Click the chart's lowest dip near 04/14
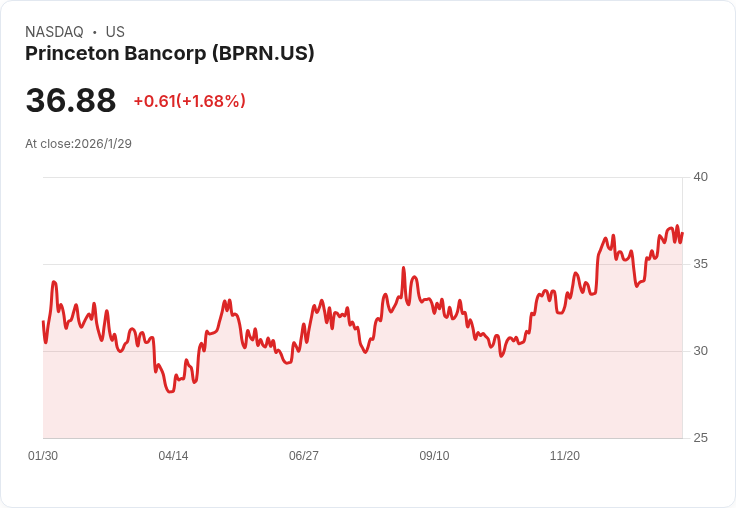Image resolution: width=736 pixels, height=508 pixels. point(171,391)
